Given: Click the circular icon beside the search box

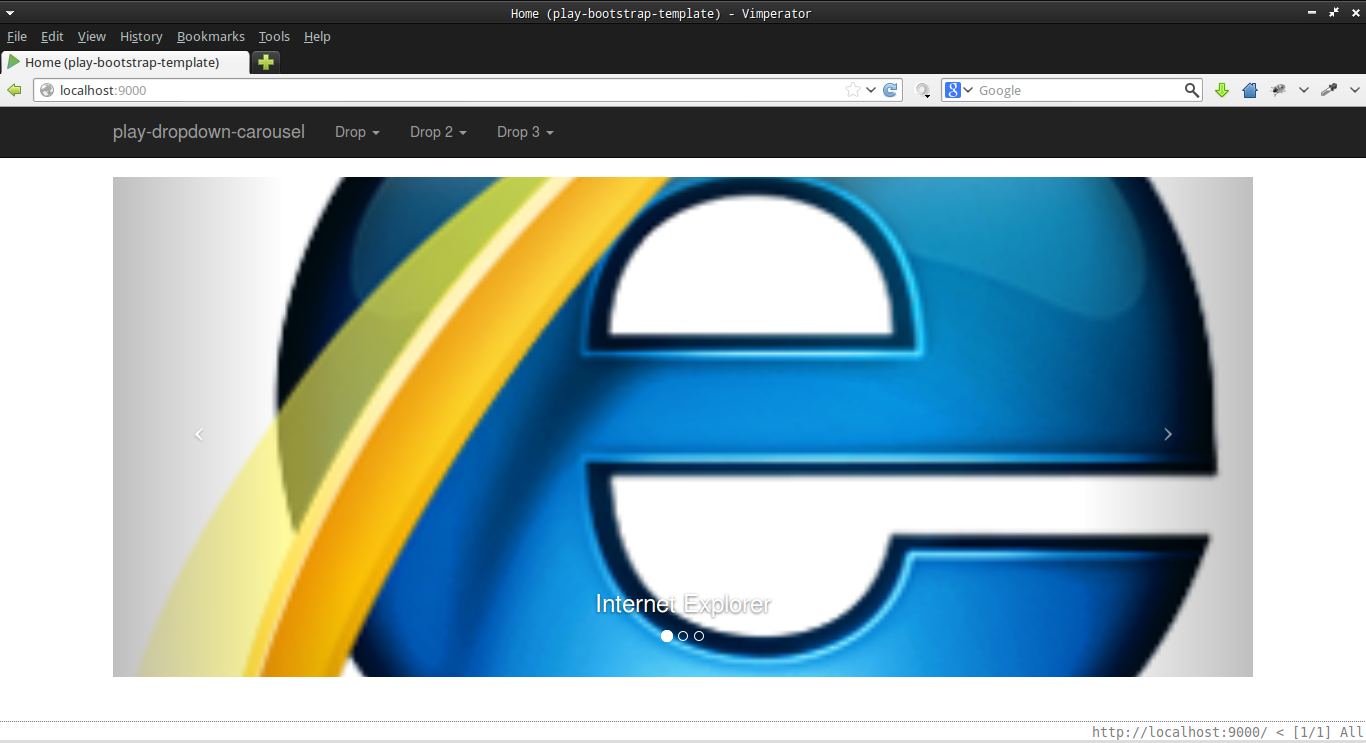Looking at the screenshot, I should coord(923,90).
